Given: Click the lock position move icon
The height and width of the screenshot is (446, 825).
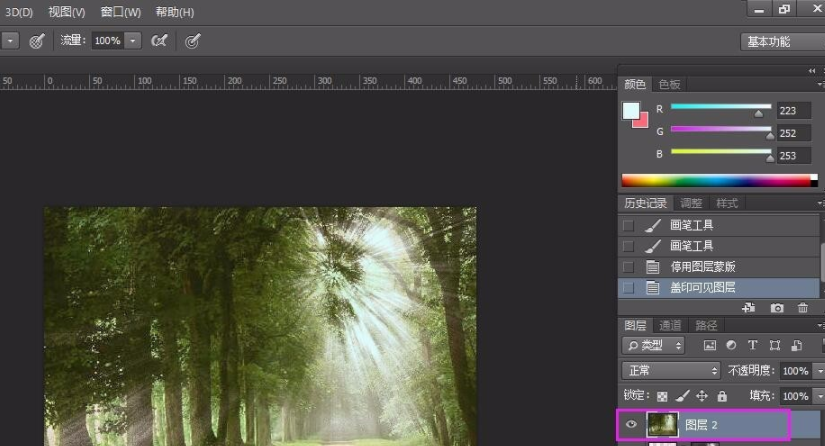Looking at the screenshot, I should click(x=701, y=396).
